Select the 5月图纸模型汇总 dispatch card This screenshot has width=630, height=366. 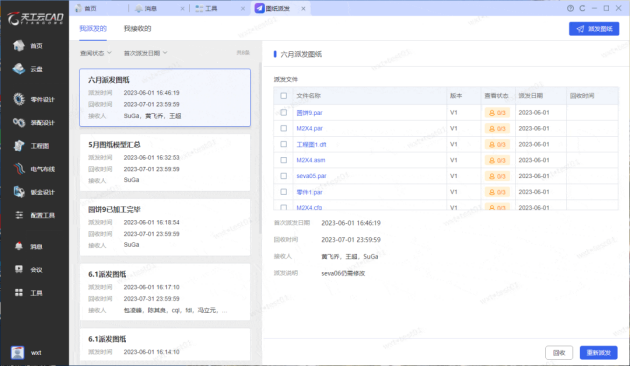[x=165, y=162]
